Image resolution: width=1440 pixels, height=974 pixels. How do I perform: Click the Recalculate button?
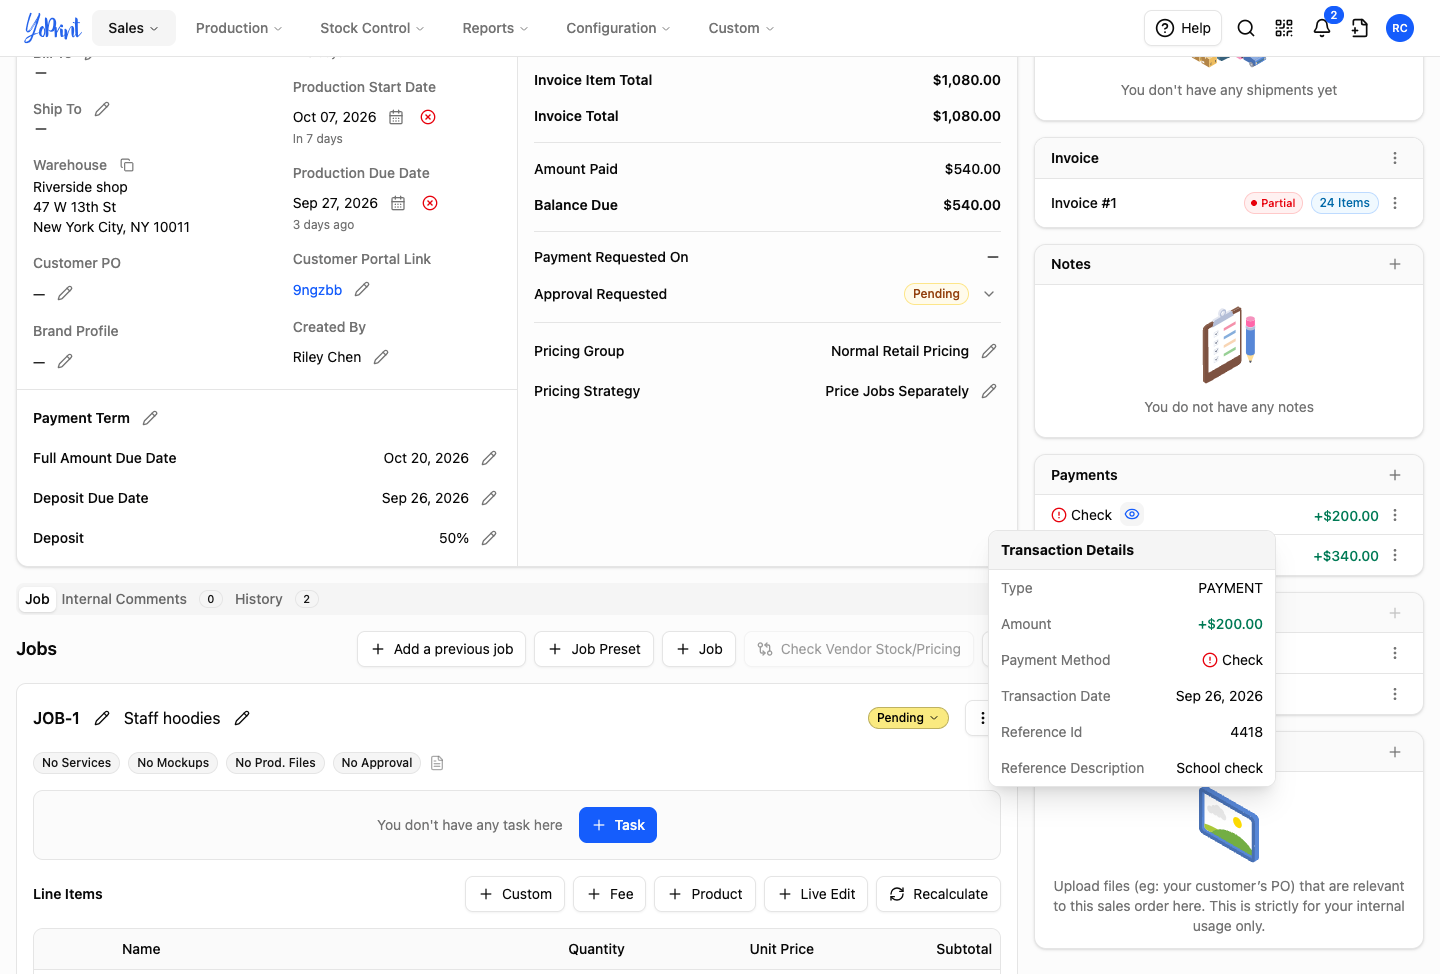938,894
